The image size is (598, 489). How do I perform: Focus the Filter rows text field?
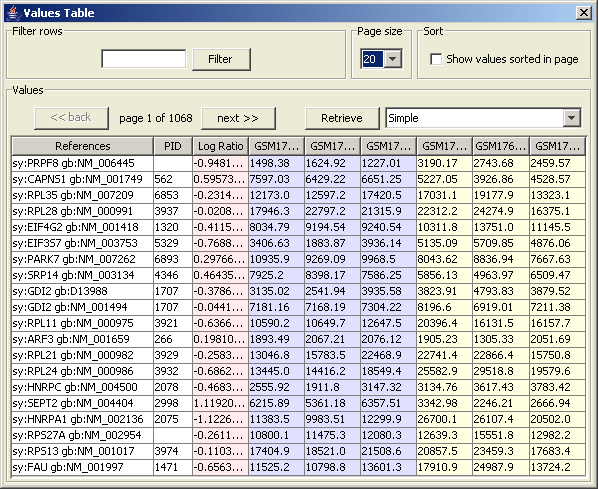(x=144, y=59)
